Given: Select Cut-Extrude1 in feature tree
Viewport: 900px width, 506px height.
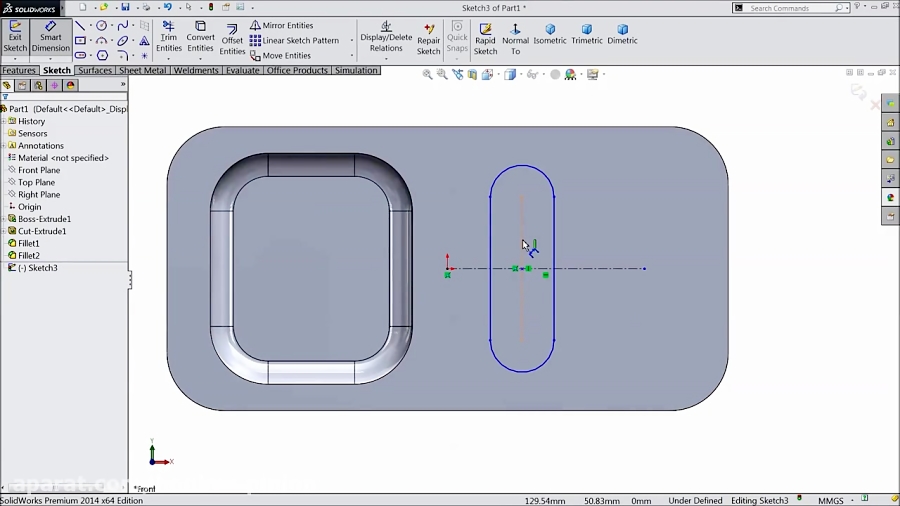Looking at the screenshot, I should (x=37, y=231).
